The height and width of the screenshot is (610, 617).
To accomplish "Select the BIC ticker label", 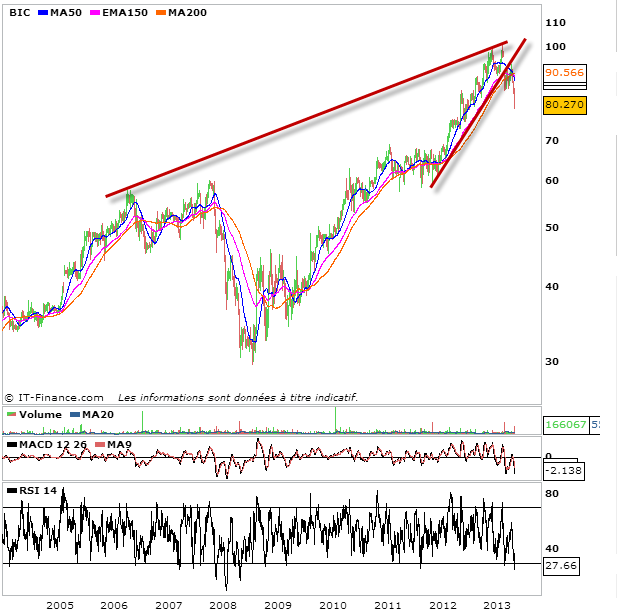I will (20, 11).
